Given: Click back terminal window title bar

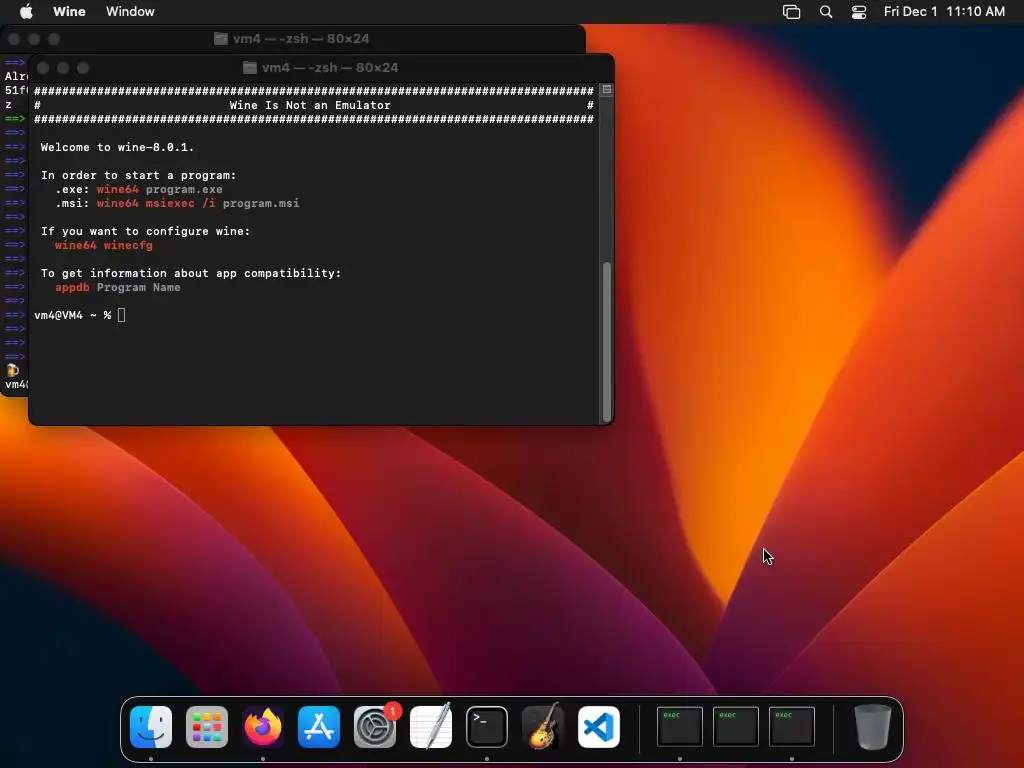Looking at the screenshot, I should point(293,39).
